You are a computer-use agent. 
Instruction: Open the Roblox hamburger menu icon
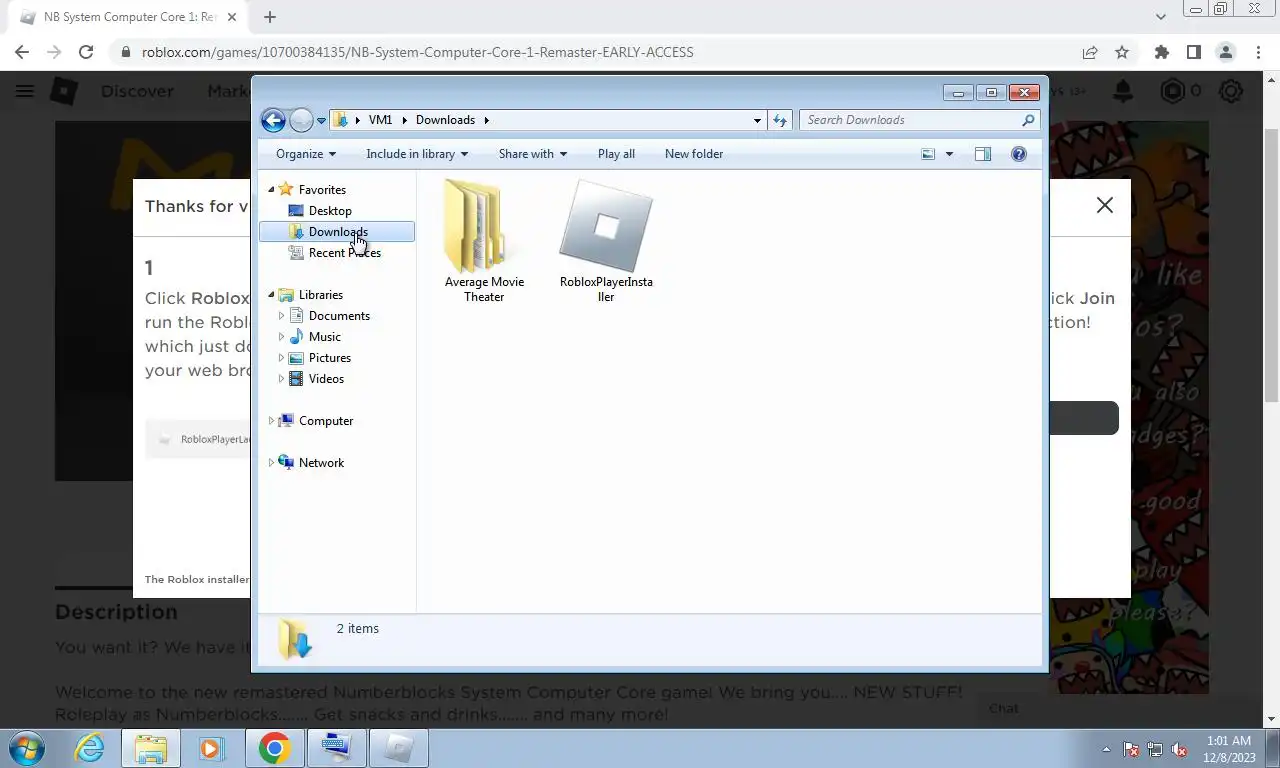click(x=25, y=91)
